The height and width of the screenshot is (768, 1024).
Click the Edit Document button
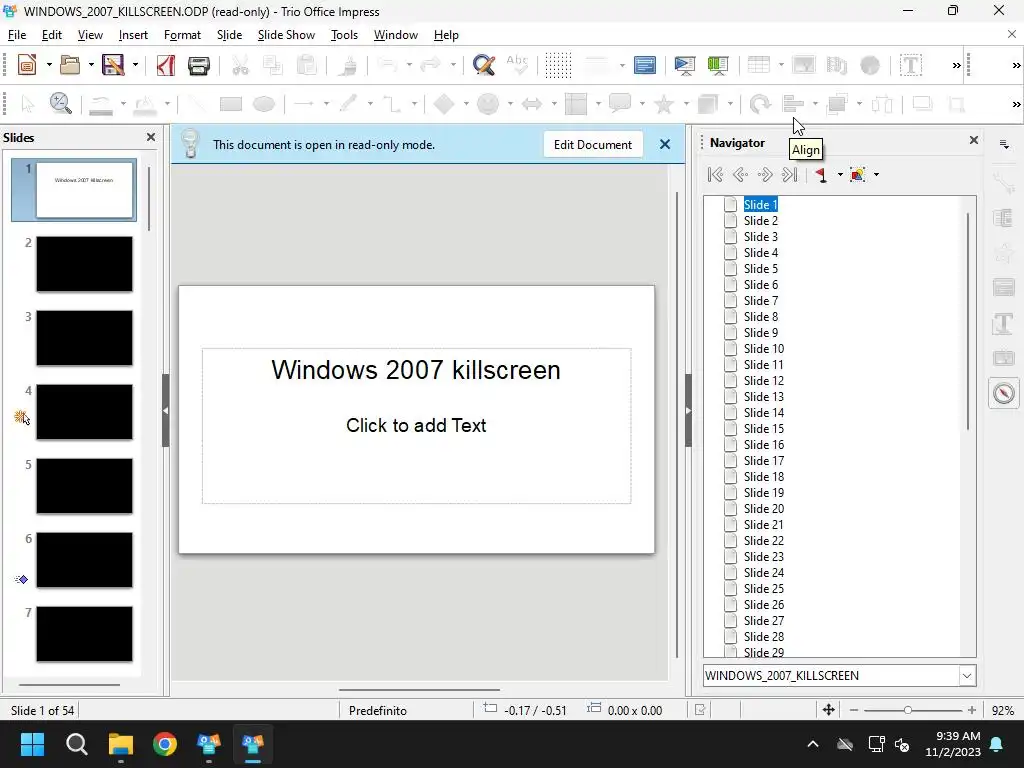[x=592, y=144]
